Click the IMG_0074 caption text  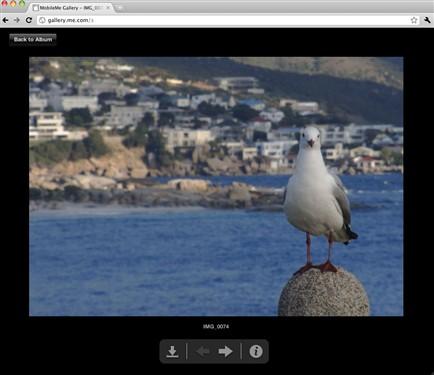point(216,326)
